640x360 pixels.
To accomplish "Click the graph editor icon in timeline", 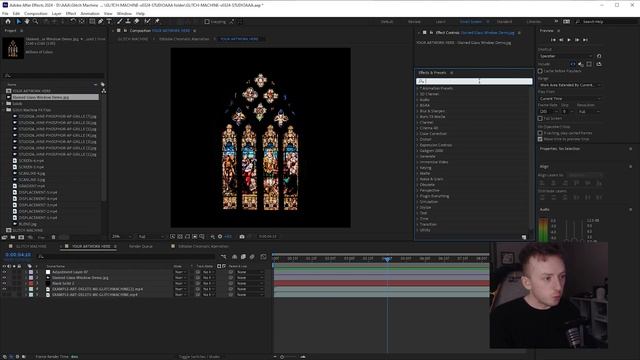I will (x=263, y=257).
